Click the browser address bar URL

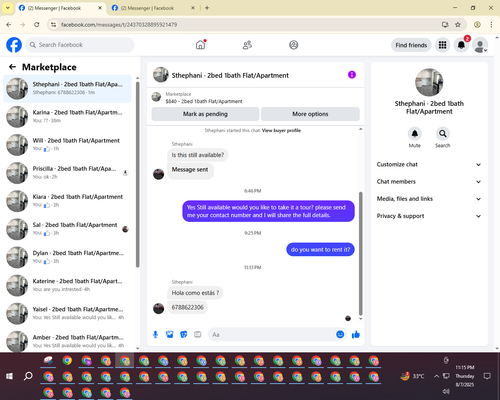click(119, 25)
